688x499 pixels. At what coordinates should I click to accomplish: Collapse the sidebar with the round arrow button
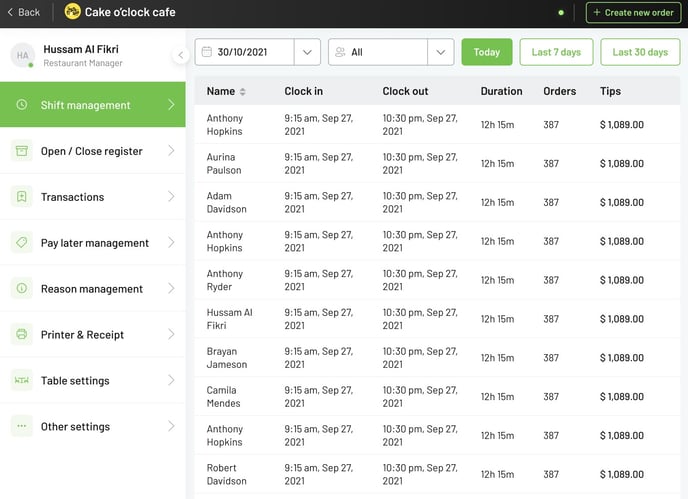(x=180, y=55)
